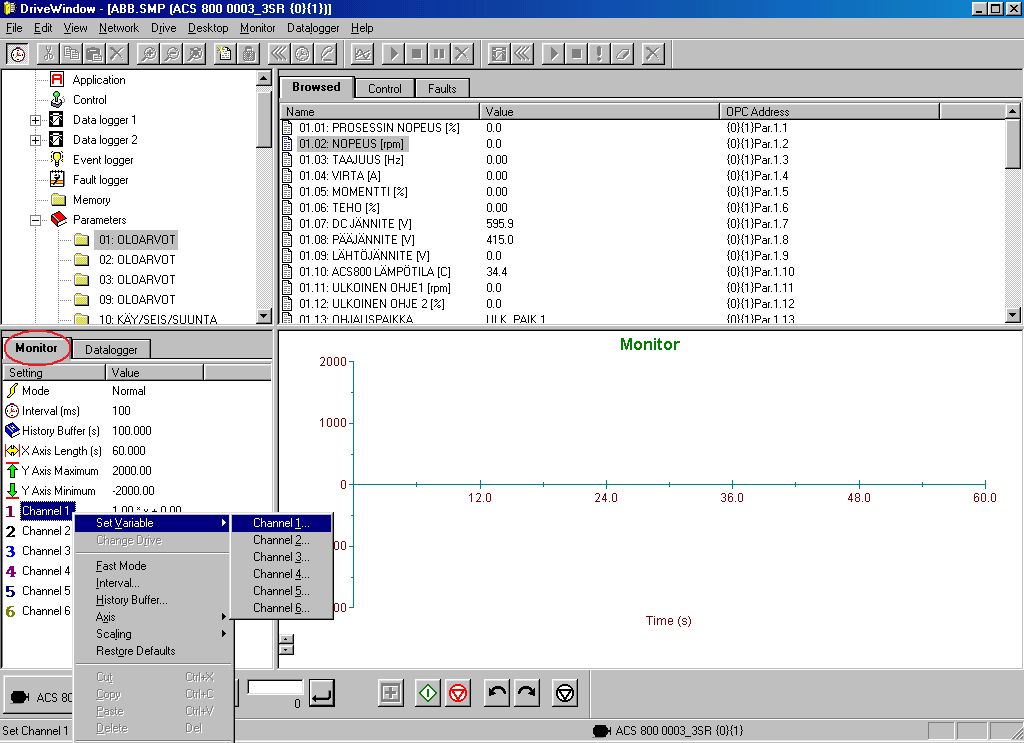
Task: Click the zoom in magnifier icon
Action: (x=148, y=54)
